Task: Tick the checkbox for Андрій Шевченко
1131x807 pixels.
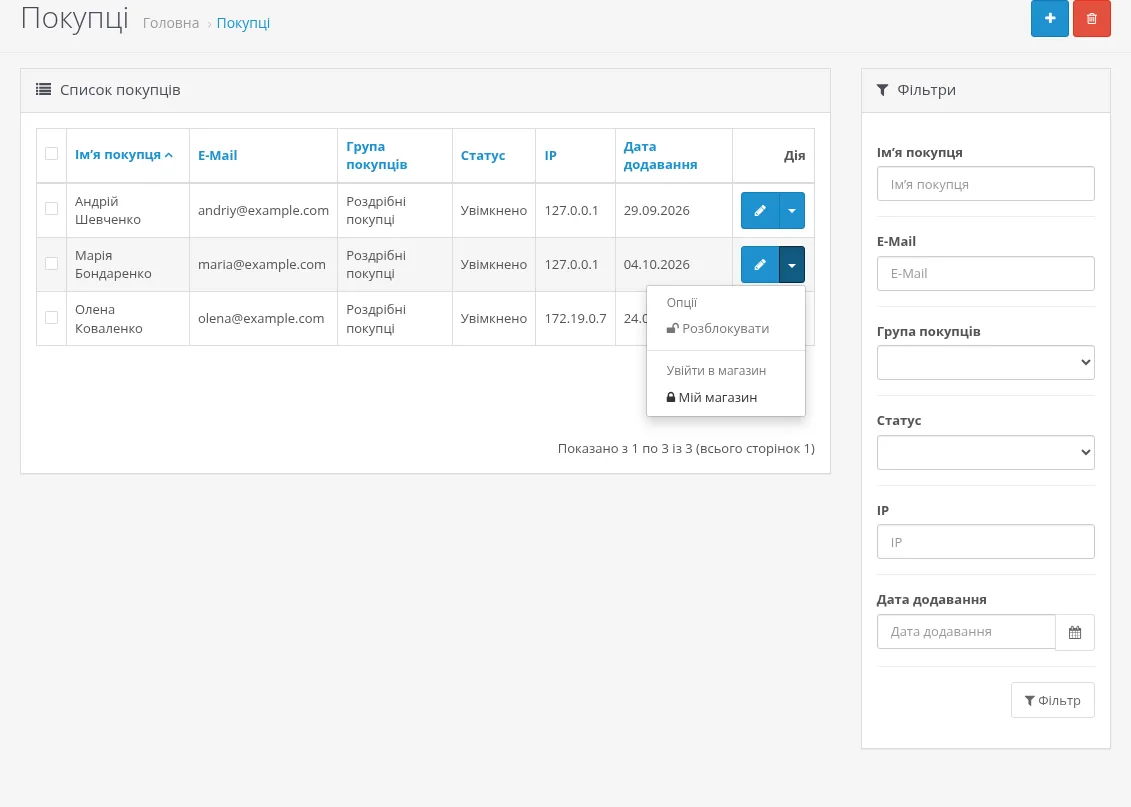Action: 51,208
